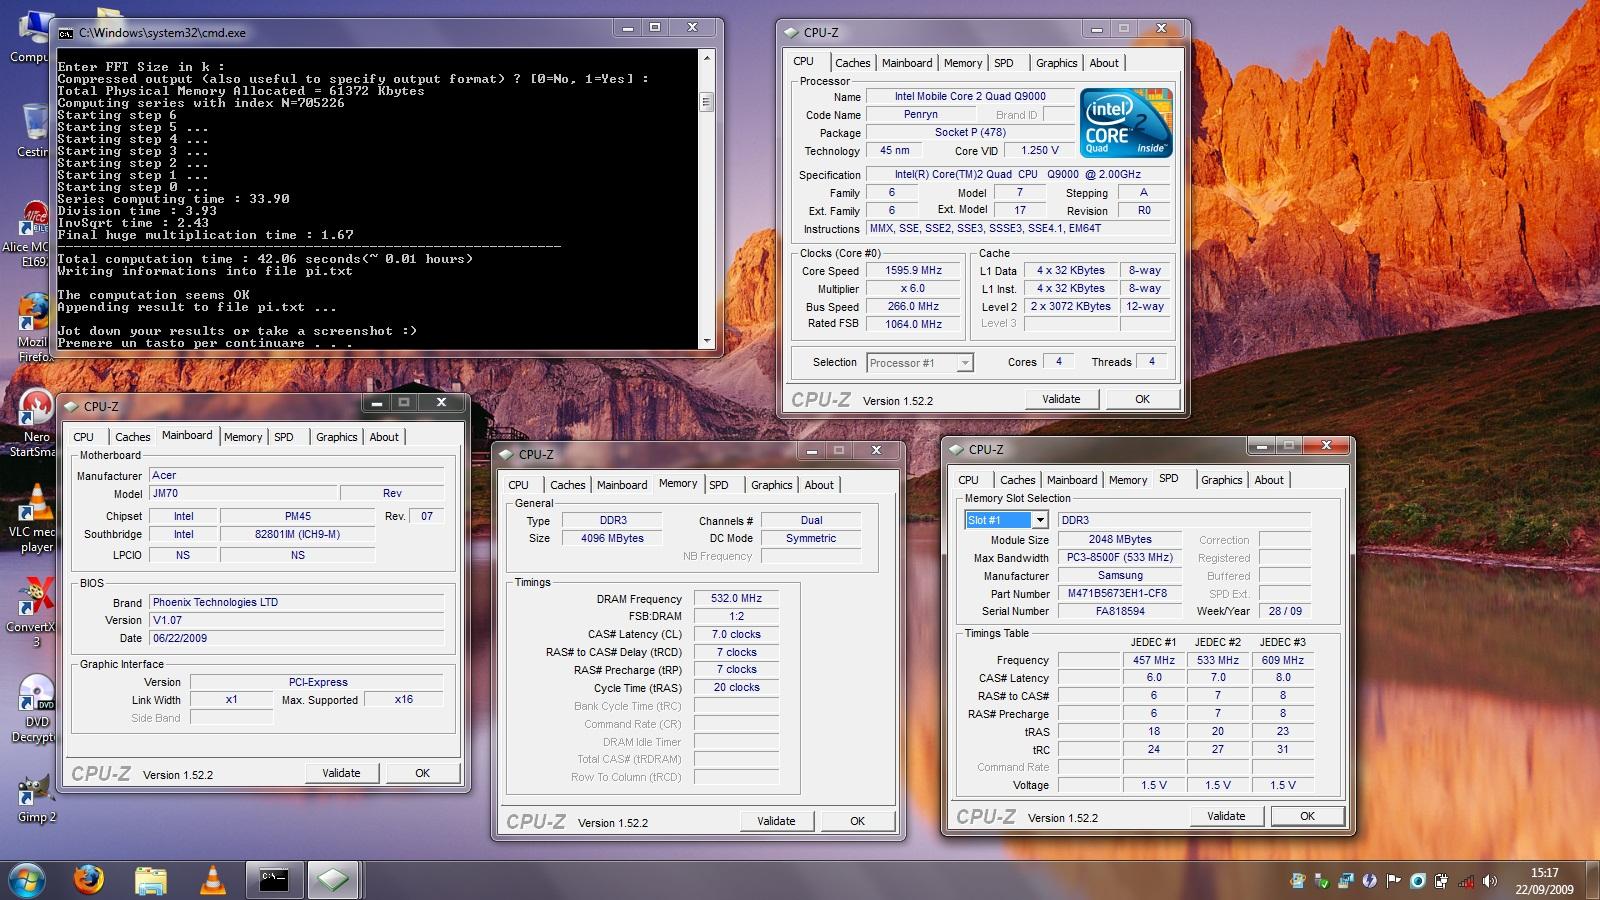The width and height of the screenshot is (1600, 900).
Task: Open the Windows Start menu orb
Action: (x=25, y=880)
